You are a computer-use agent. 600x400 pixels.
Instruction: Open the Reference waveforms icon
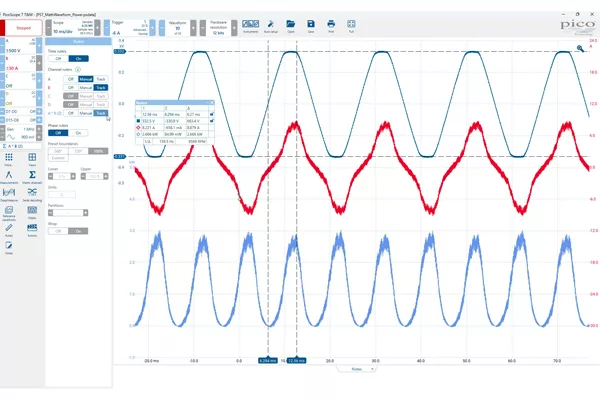tap(9, 213)
